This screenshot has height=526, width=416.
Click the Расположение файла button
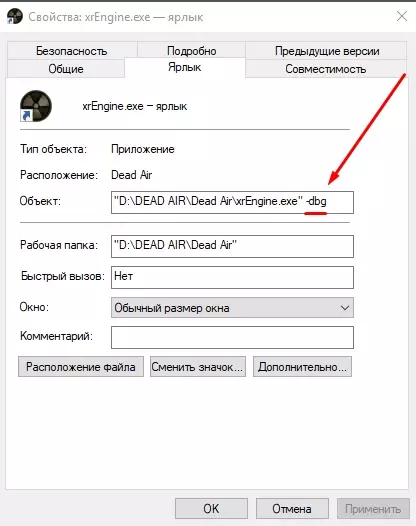[81, 367]
